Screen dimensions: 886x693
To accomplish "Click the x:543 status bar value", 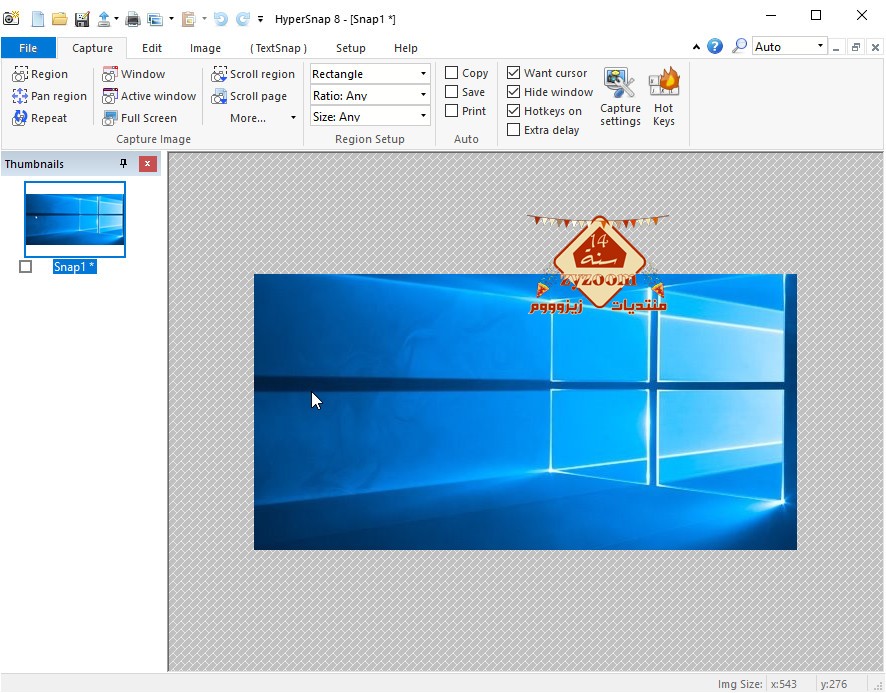I will (783, 684).
